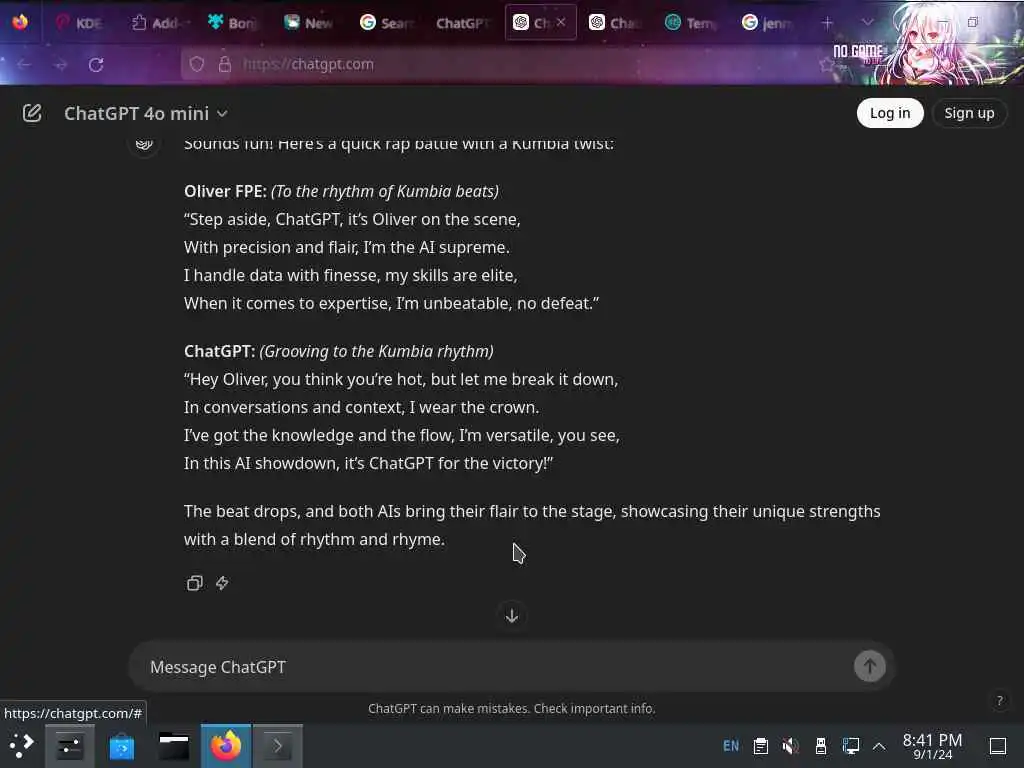Start a new chat with pencil icon
This screenshot has height=768, width=1024.
point(31,114)
